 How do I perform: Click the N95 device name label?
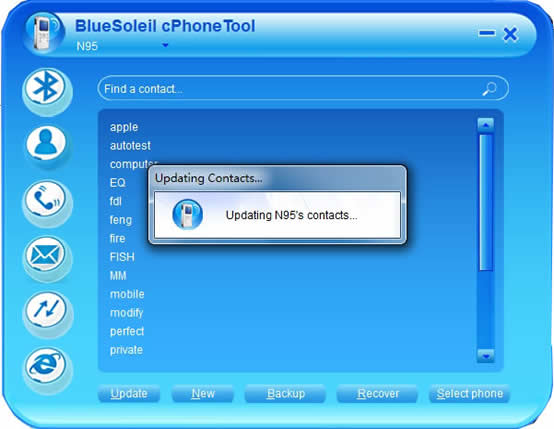pos(87,46)
